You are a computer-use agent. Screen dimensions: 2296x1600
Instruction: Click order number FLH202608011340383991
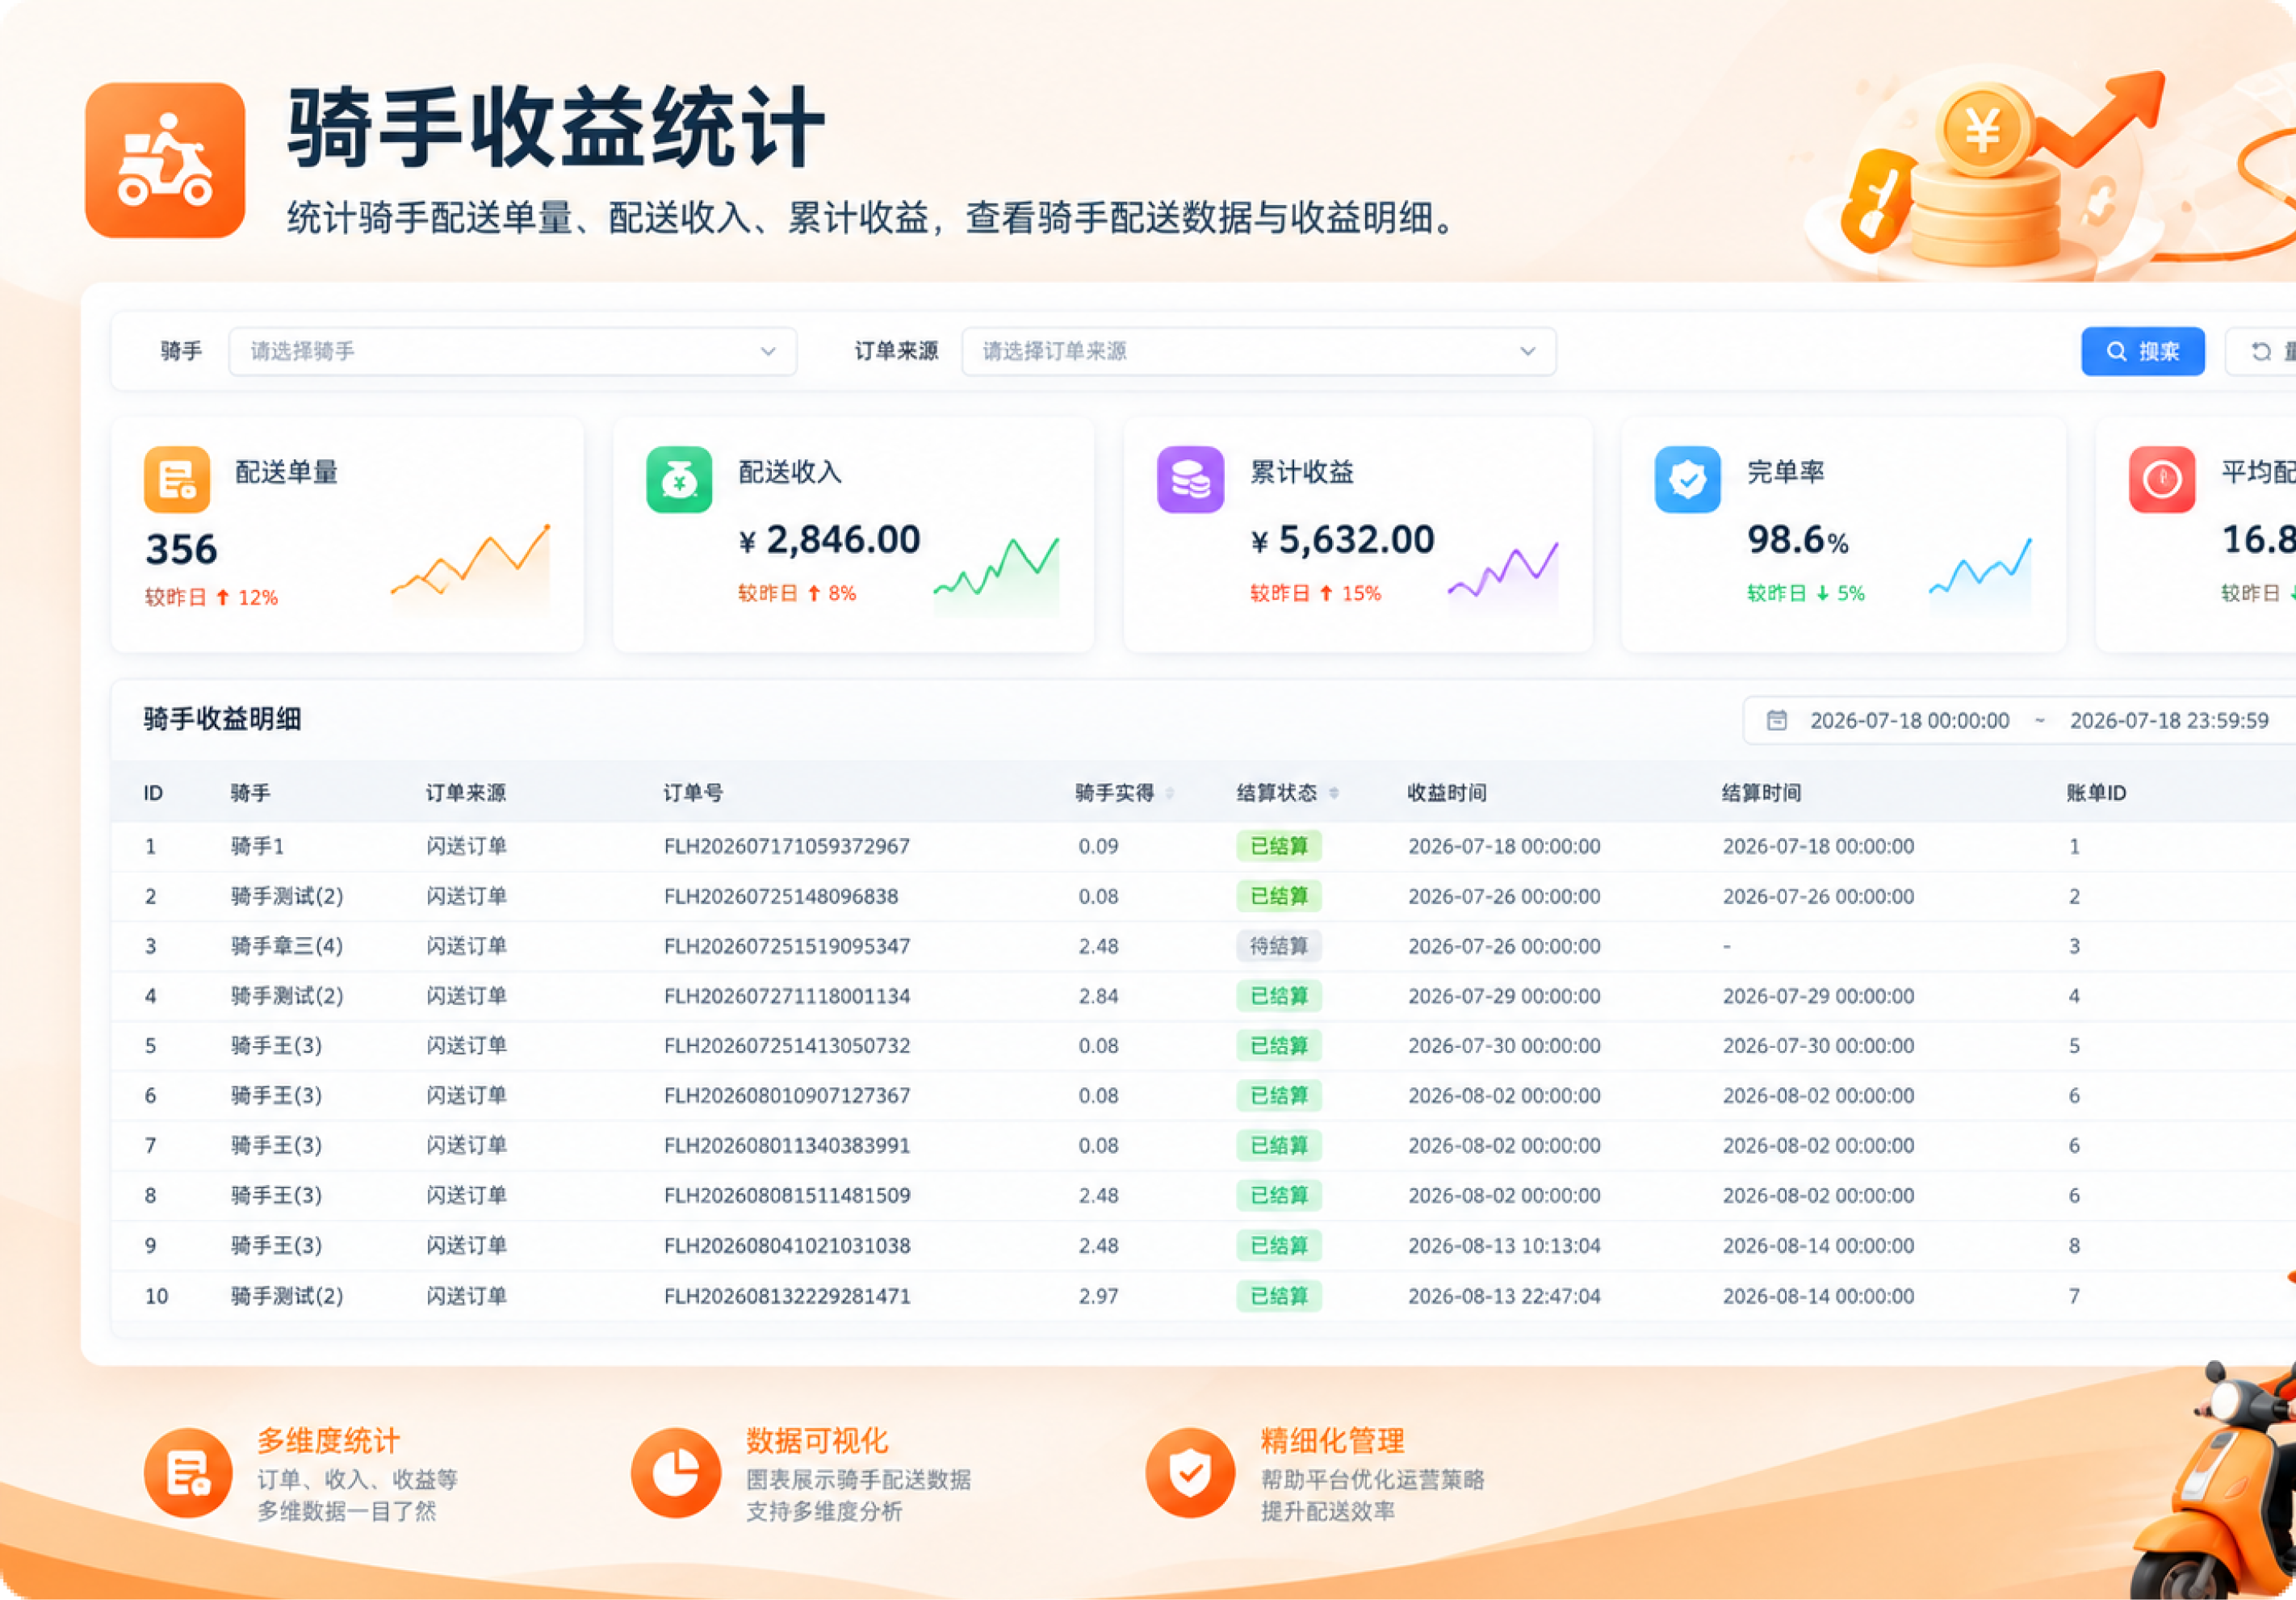[x=787, y=1146]
